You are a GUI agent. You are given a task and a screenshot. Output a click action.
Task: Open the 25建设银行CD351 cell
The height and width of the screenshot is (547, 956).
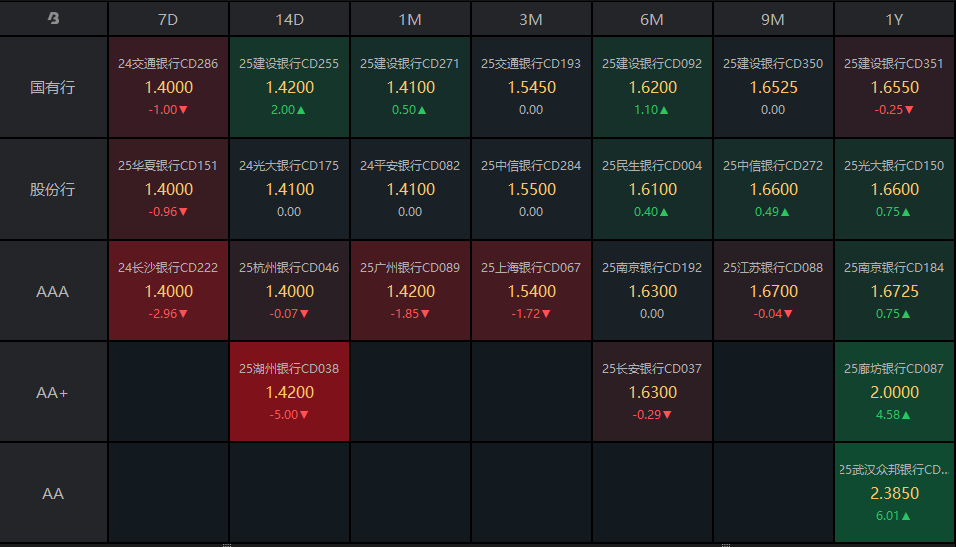(x=894, y=87)
